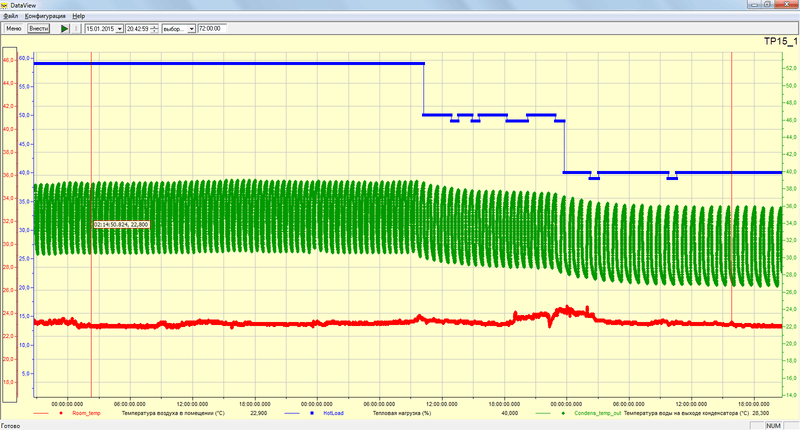Select the HotLoad legend entry
The height and width of the screenshot is (430, 800).
(333, 412)
